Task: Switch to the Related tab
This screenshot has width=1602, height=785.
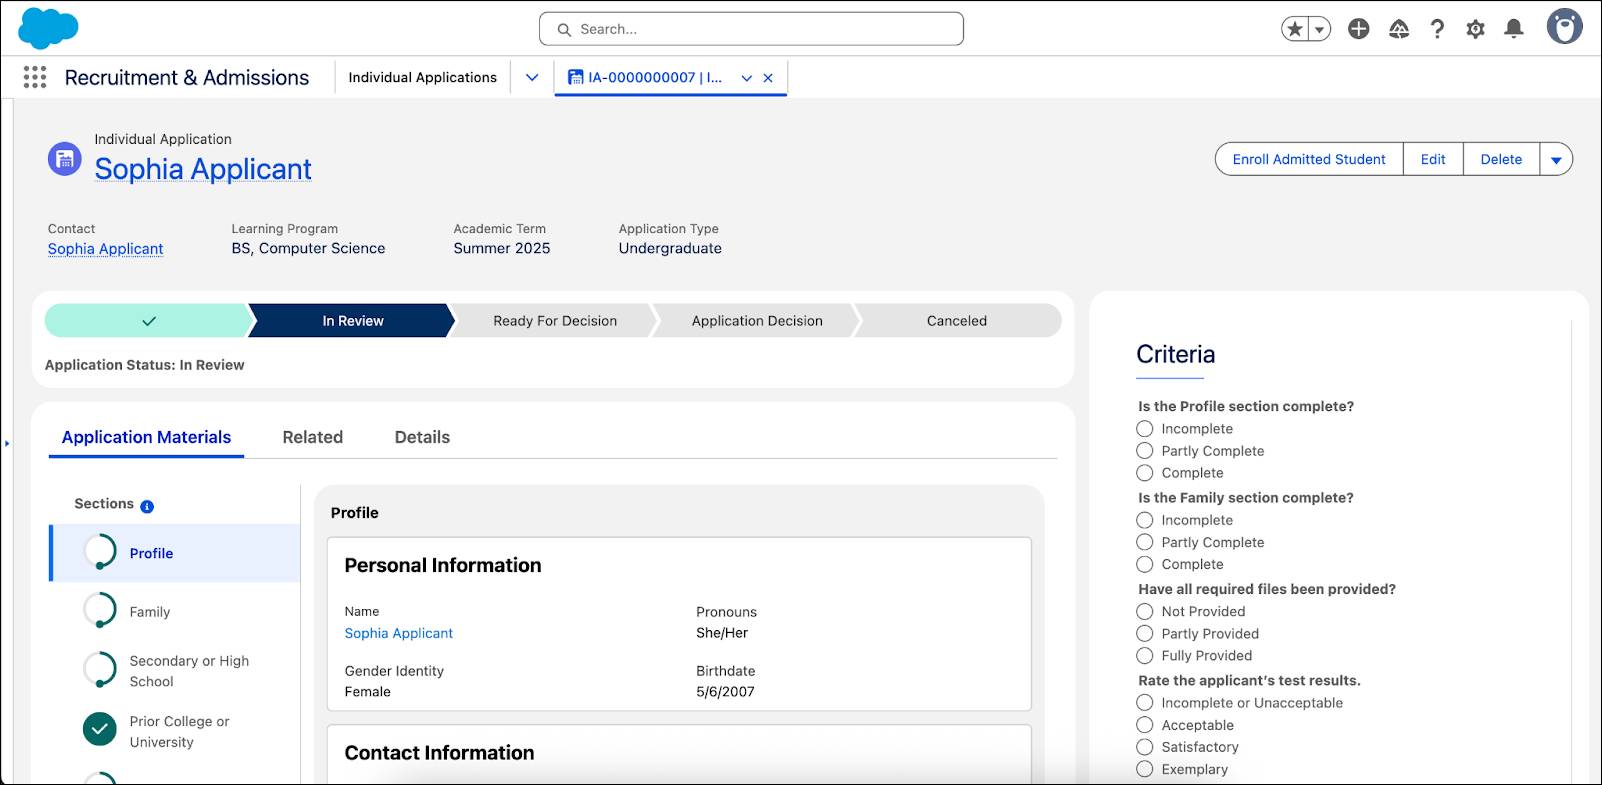Action: coord(312,437)
